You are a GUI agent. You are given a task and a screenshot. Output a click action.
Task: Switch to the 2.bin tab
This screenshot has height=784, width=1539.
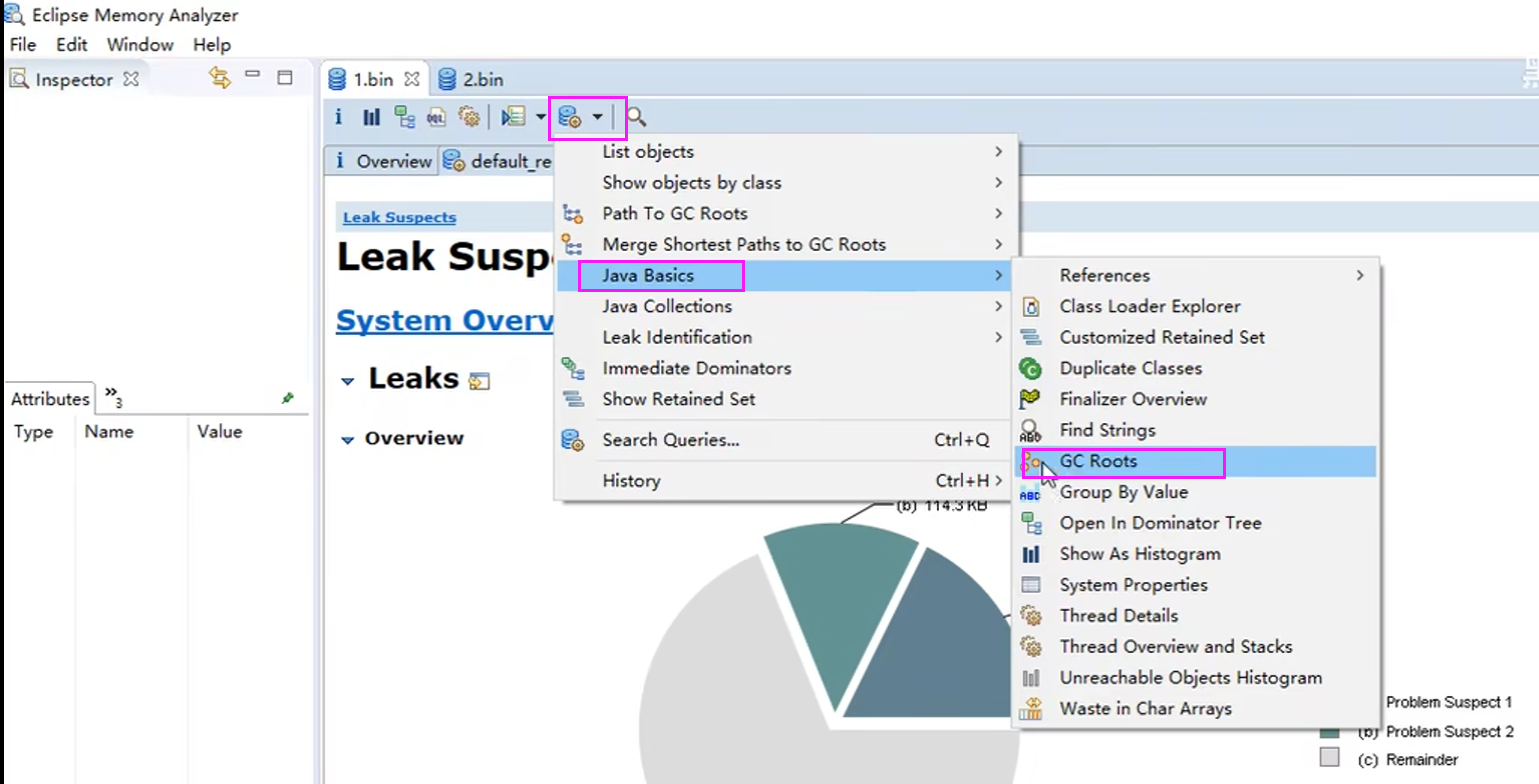click(471, 79)
